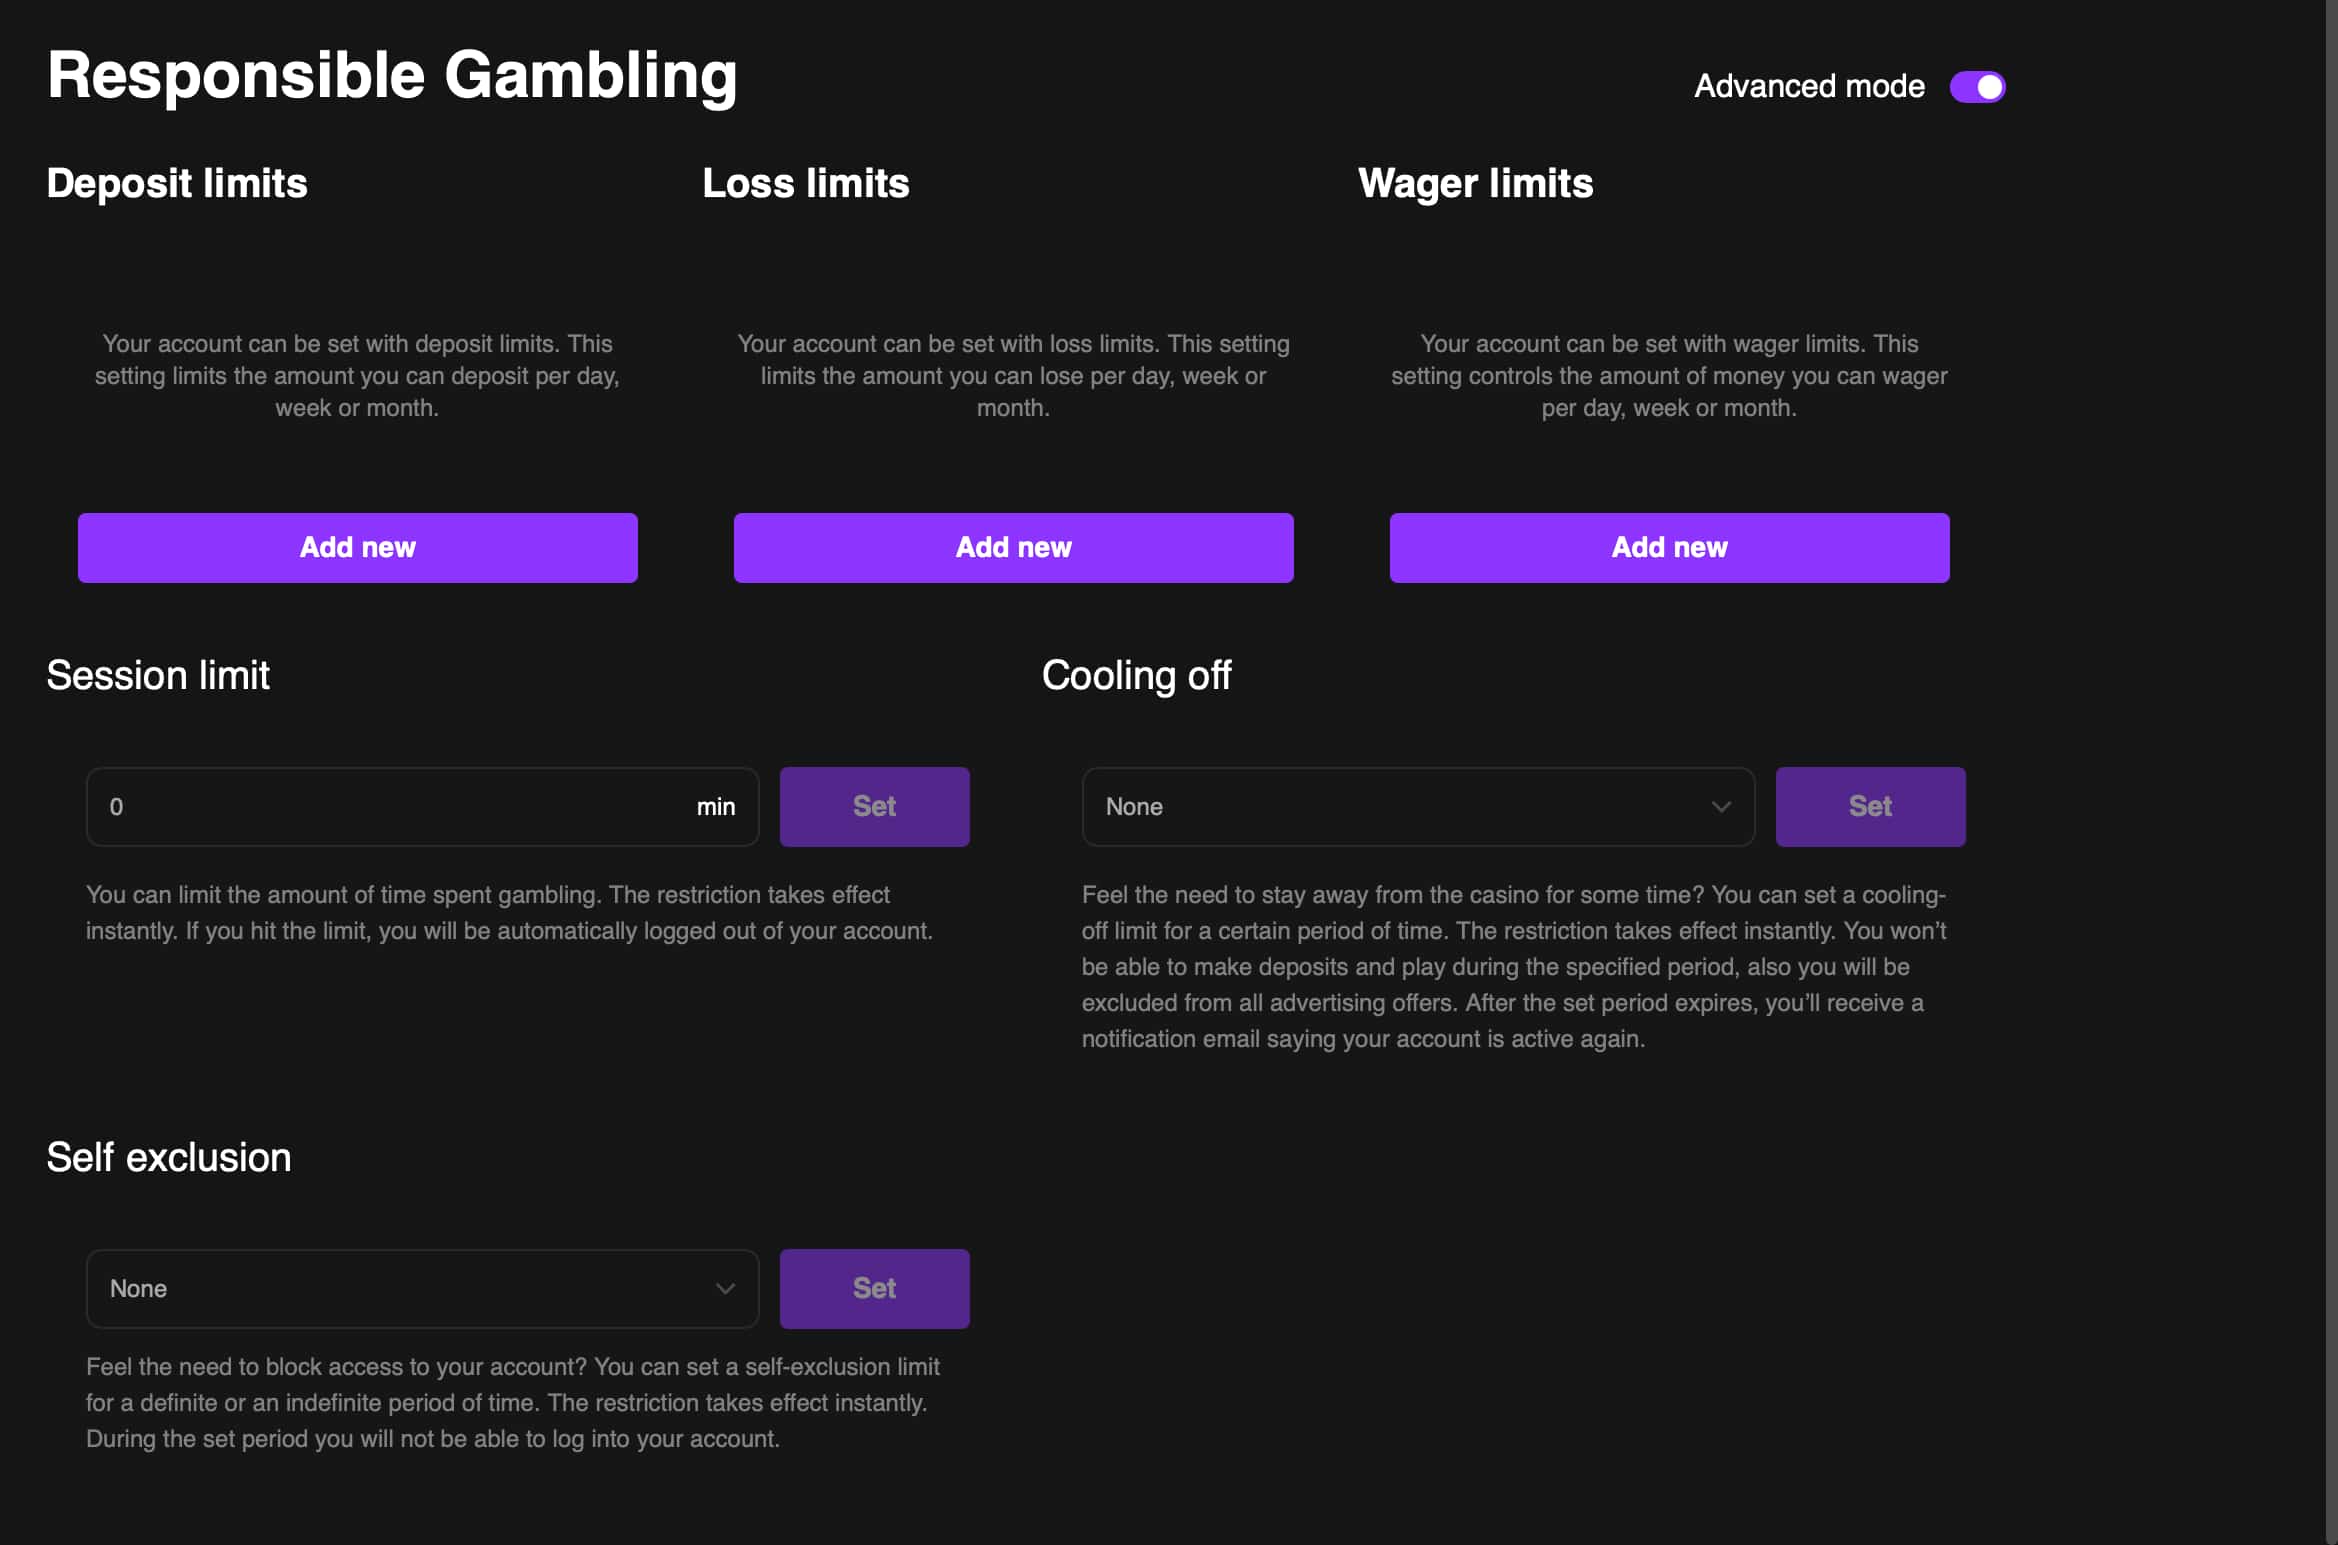Screen dimensions: 2338x1545
Task: Focus the Session limit minutes field
Action: point(390,807)
